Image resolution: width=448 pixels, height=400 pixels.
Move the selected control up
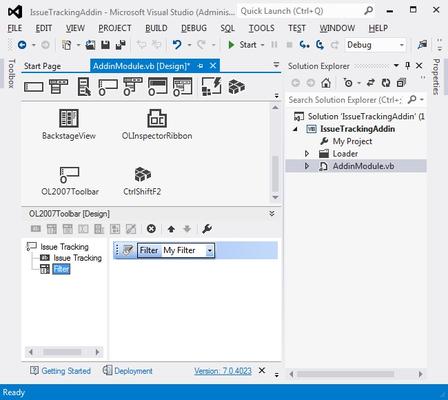(x=171, y=229)
